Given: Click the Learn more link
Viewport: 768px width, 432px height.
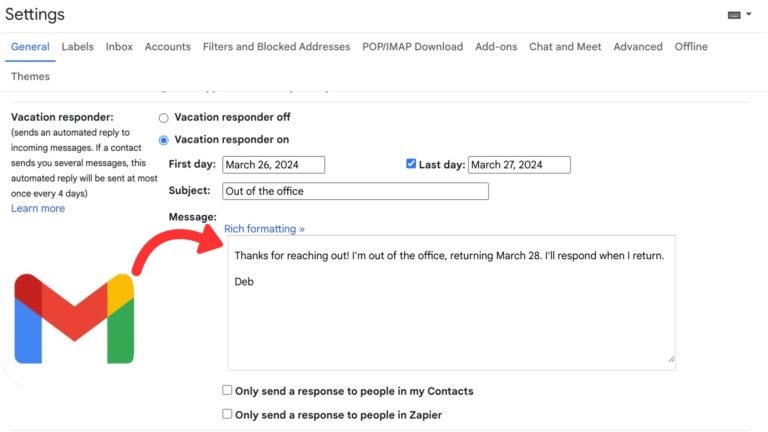Looking at the screenshot, I should pos(38,209).
